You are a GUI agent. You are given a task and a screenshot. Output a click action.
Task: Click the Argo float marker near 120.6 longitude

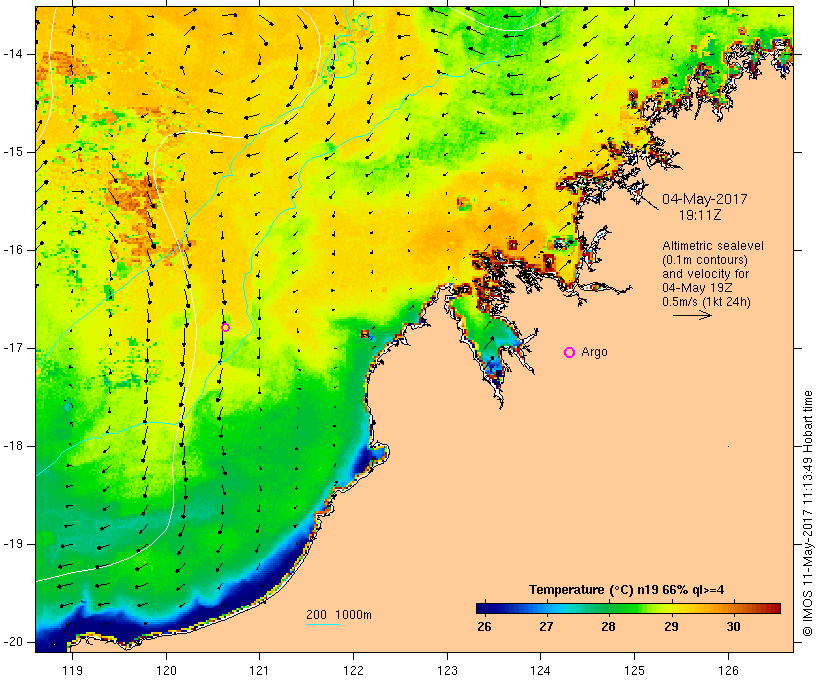(x=225, y=327)
